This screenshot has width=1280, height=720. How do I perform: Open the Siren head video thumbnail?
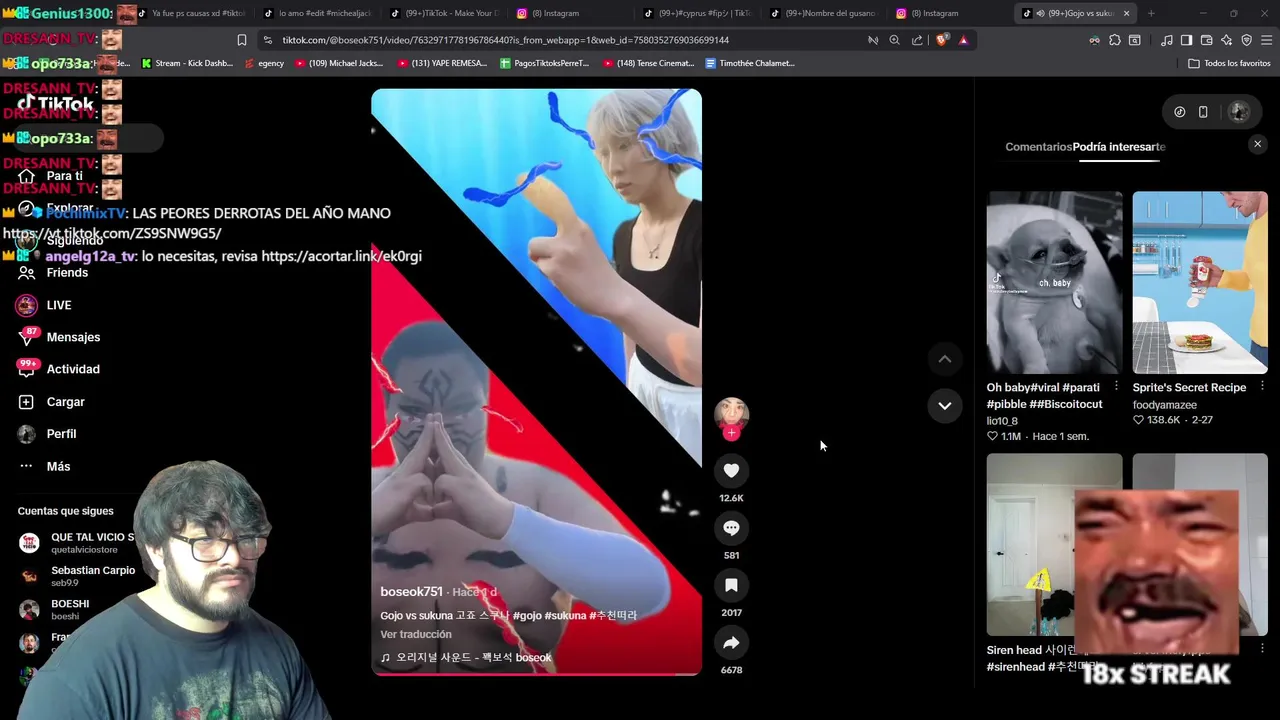pos(1054,545)
